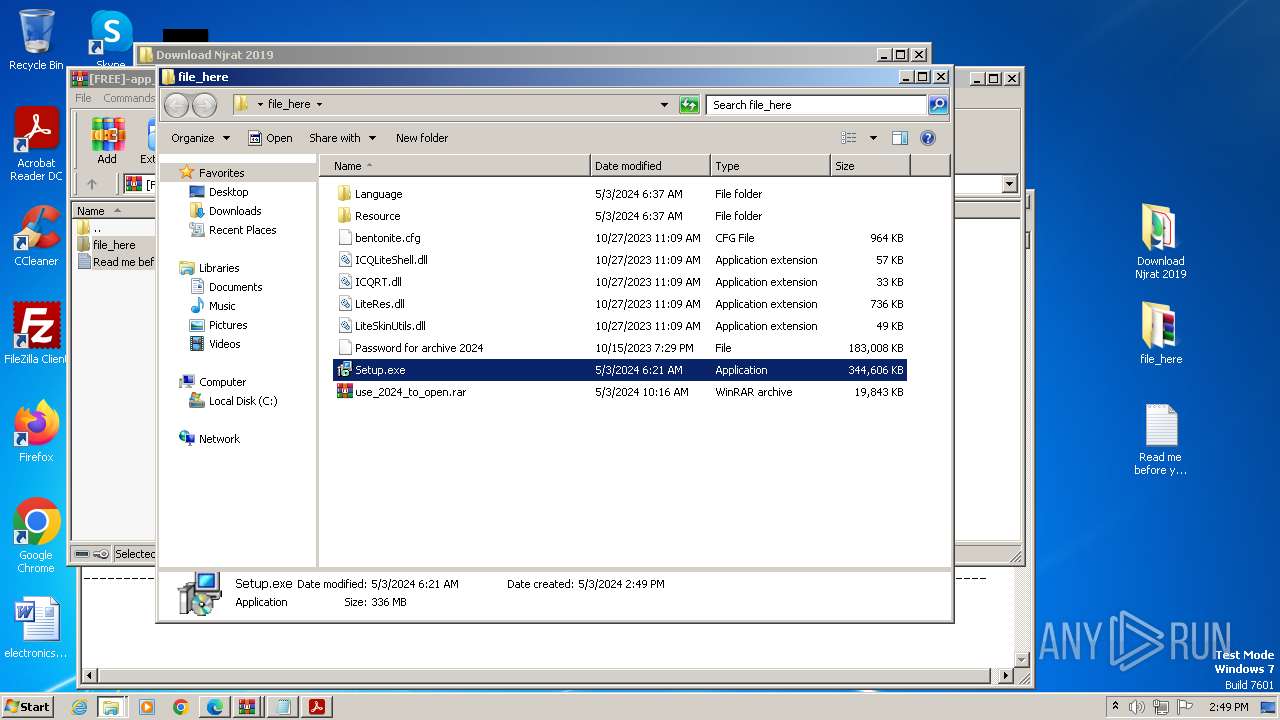Open Internet Explorer from taskbar
The height and width of the screenshot is (720, 1280).
(x=79, y=707)
